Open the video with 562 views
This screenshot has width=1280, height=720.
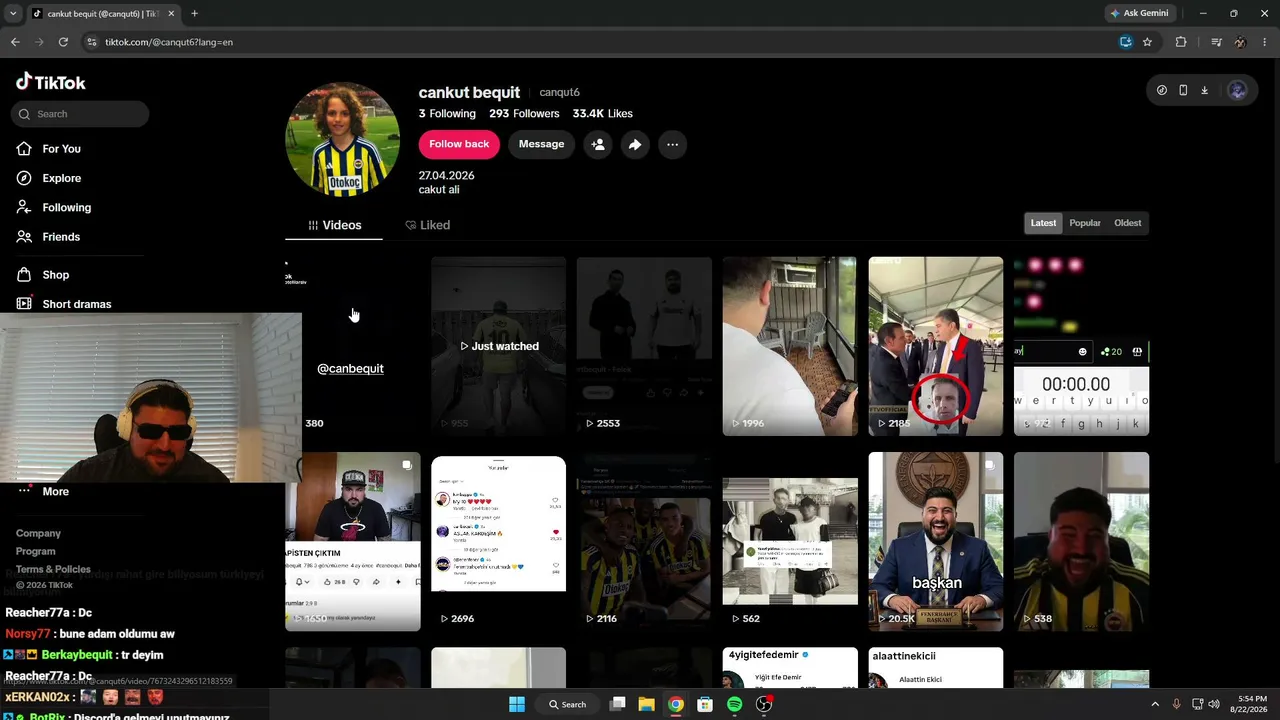click(790, 541)
